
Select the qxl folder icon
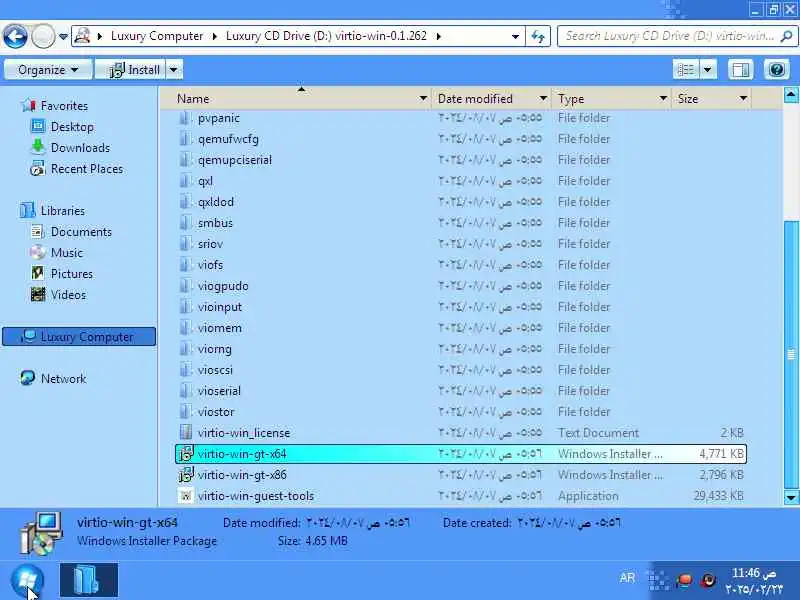(x=186, y=181)
